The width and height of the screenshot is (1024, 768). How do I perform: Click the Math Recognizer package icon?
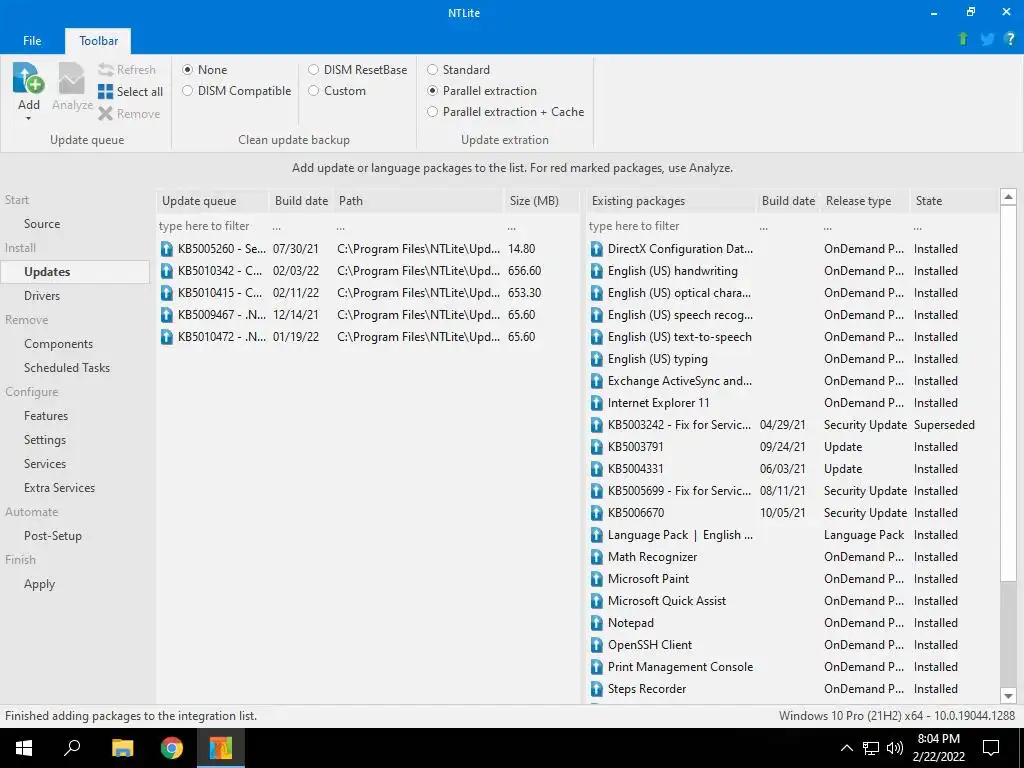point(597,557)
